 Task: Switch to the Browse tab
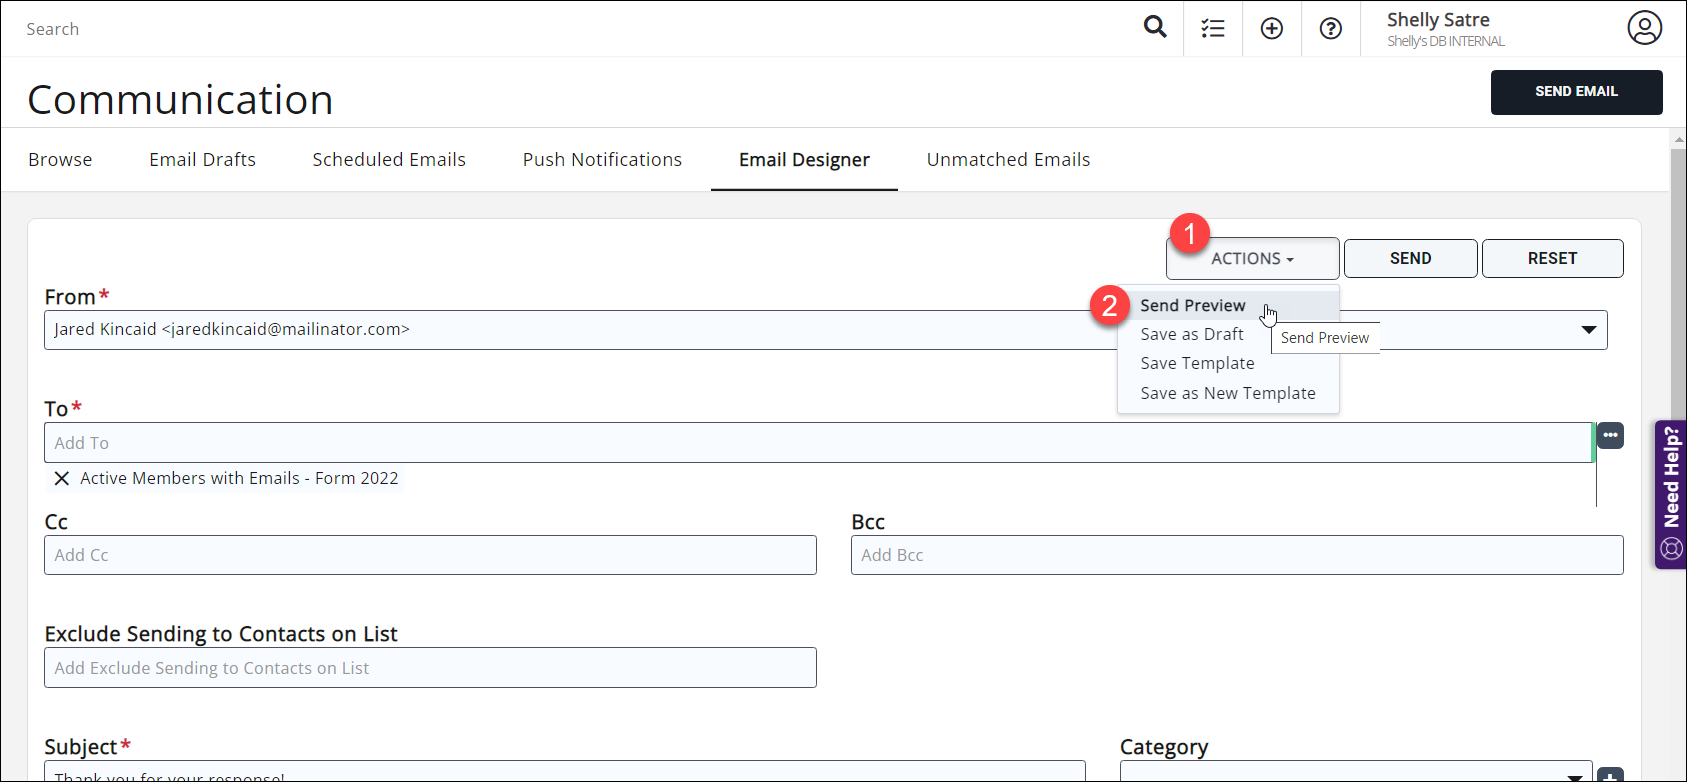coord(60,160)
